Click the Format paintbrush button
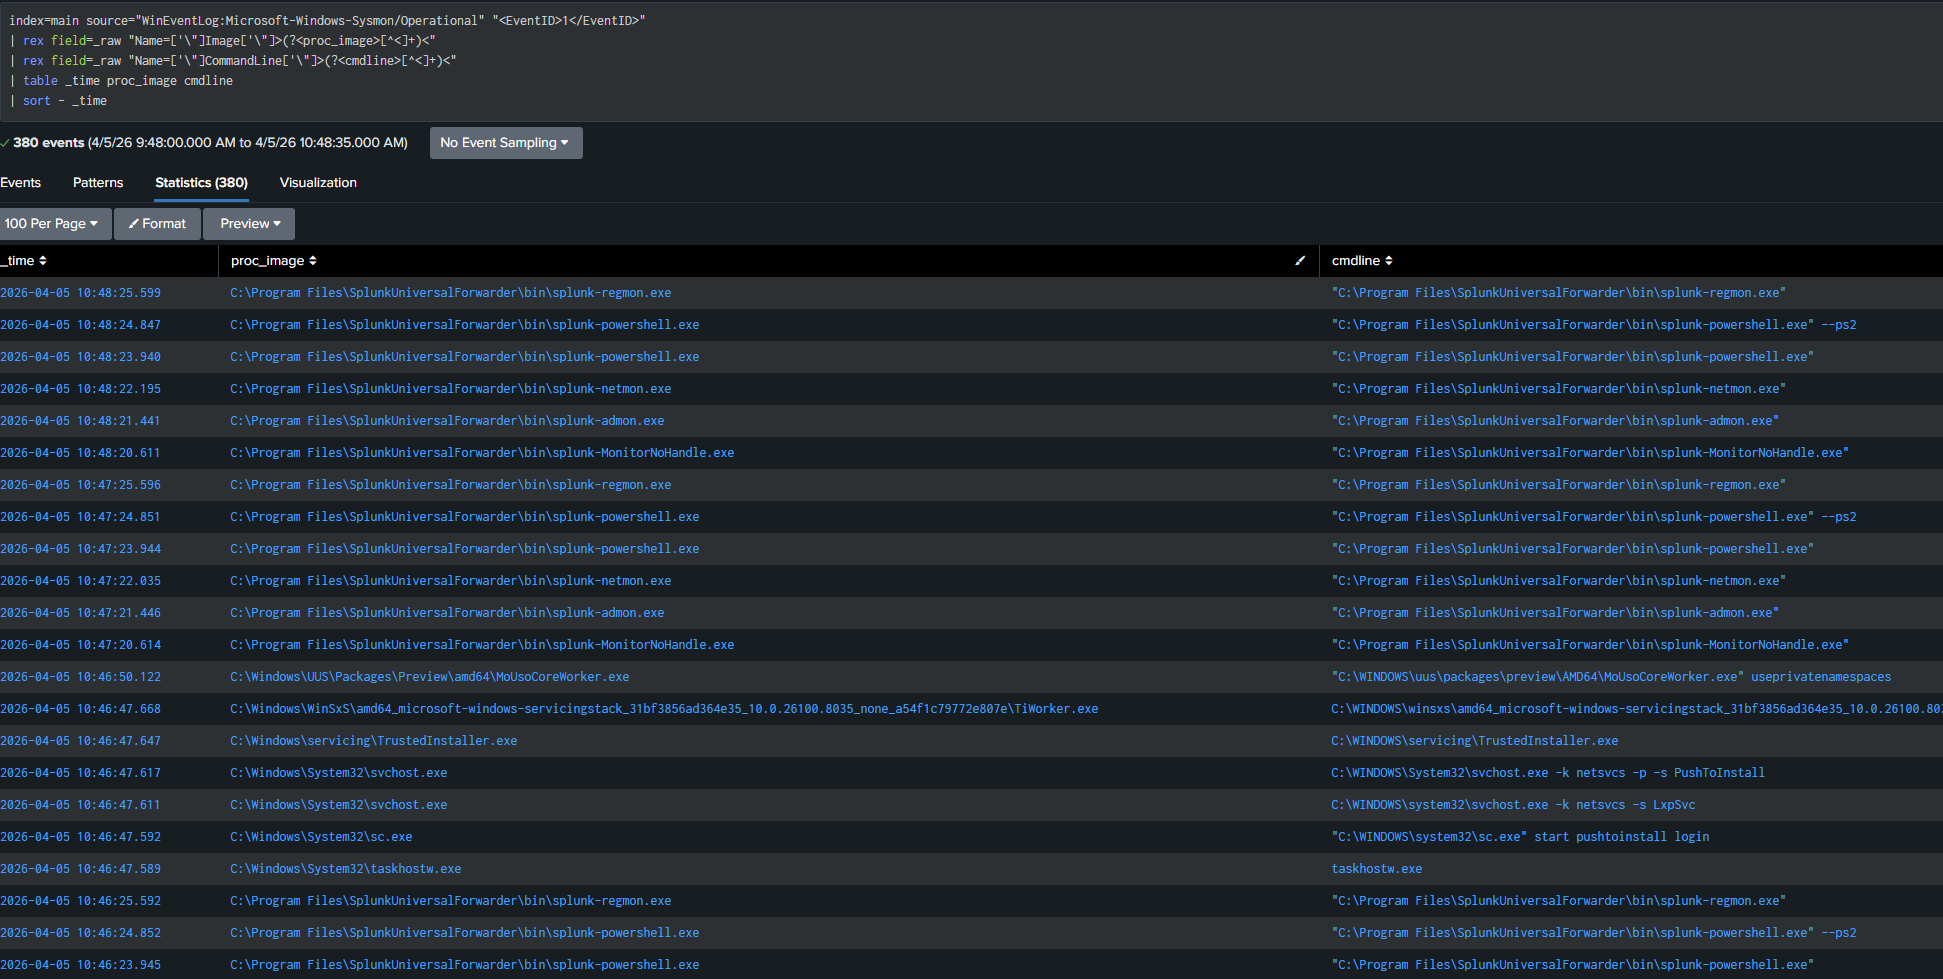This screenshot has height=979, width=1943. [x=157, y=224]
